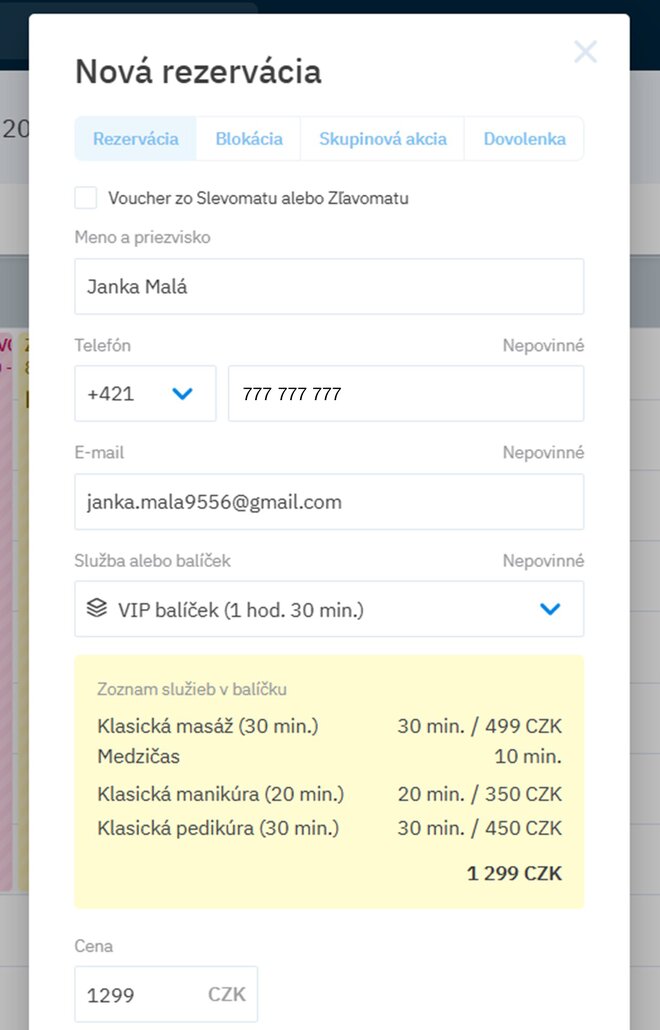Click the blue chevron next to +421

(182, 394)
